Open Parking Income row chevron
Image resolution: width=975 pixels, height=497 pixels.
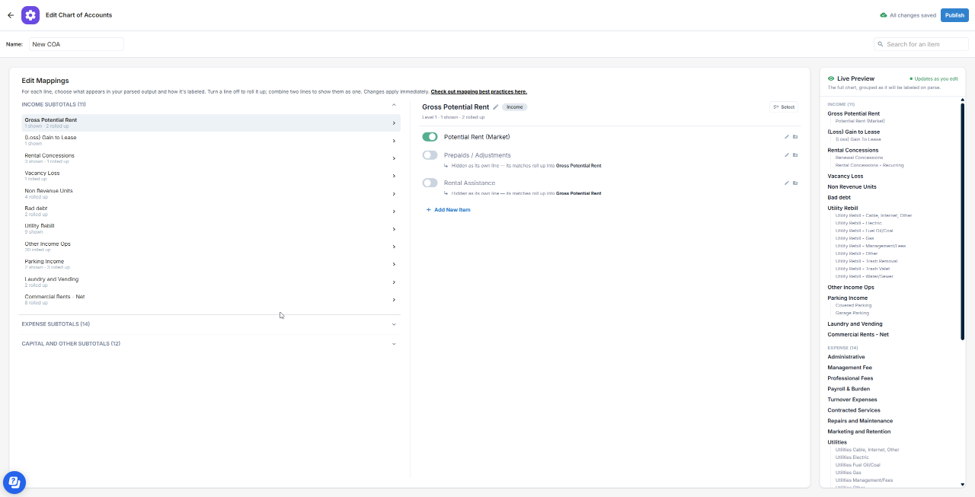click(x=394, y=264)
